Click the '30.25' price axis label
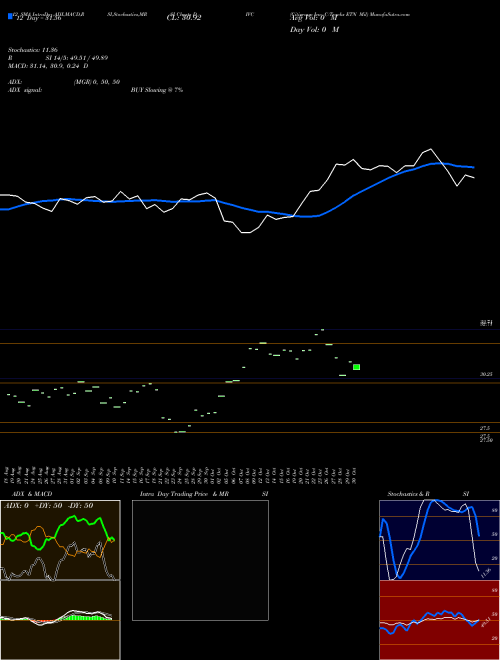The height and width of the screenshot is (660, 500). (x=486, y=374)
